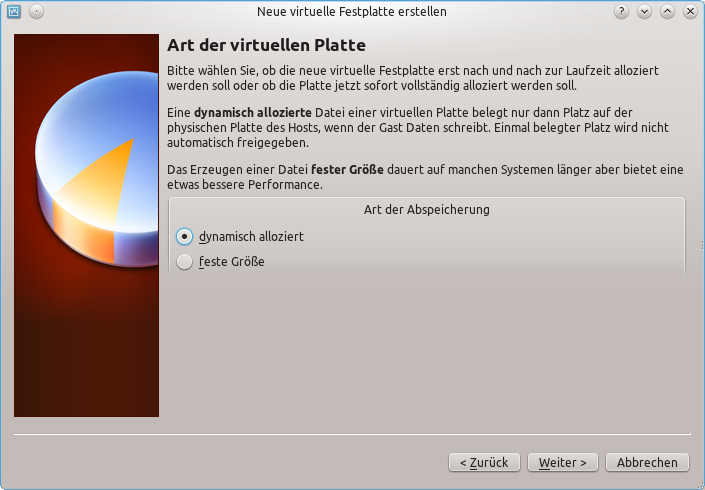
Task: Minimize the wizard window
Action: tap(645, 12)
